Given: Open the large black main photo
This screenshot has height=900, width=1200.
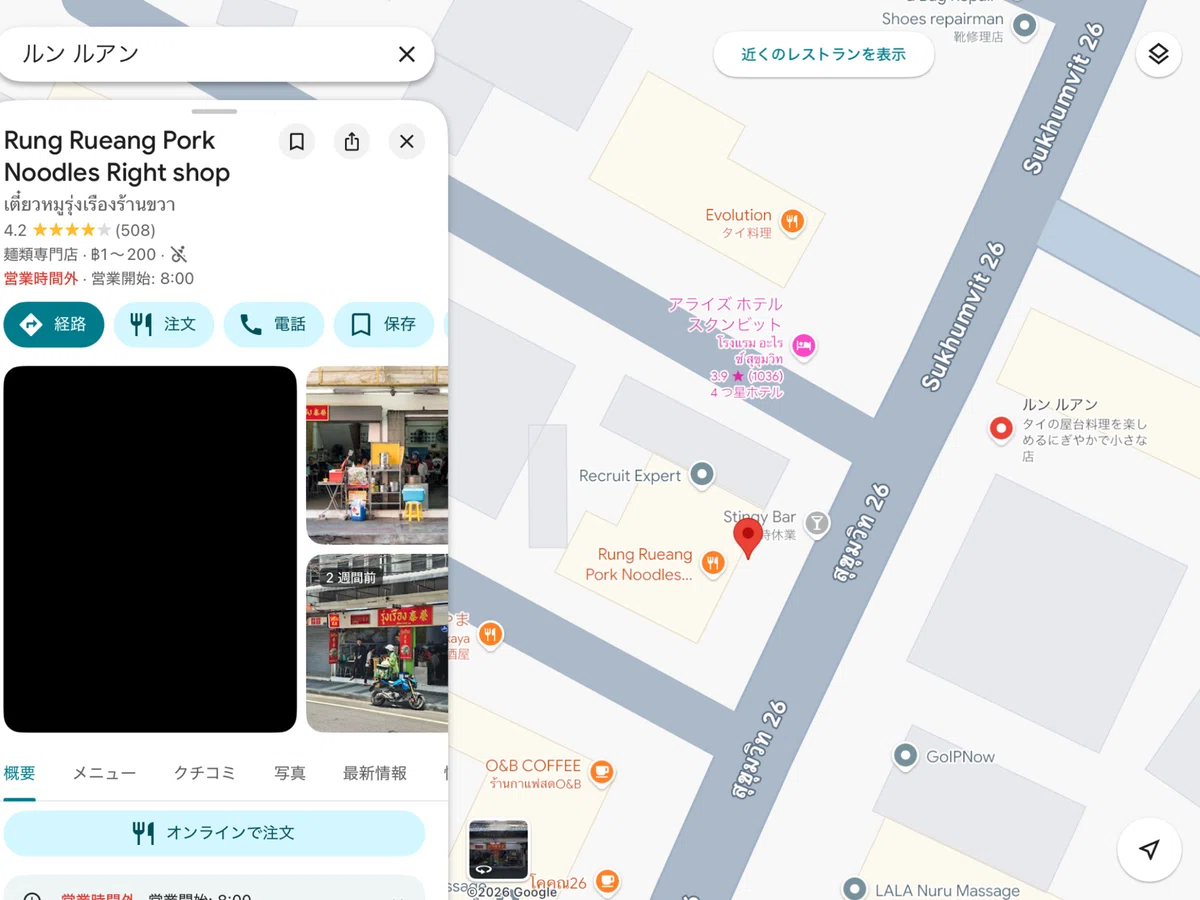Looking at the screenshot, I should click(x=150, y=549).
